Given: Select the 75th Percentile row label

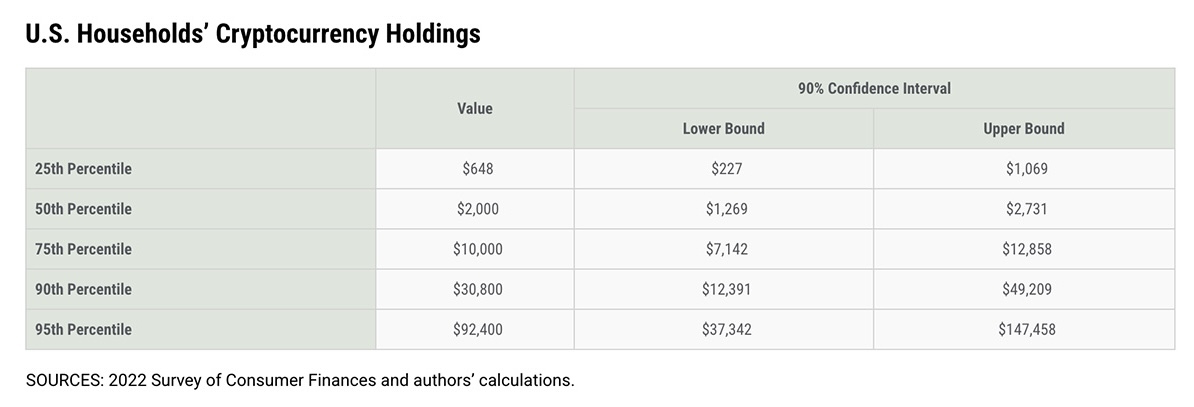Looking at the screenshot, I should [x=83, y=249].
